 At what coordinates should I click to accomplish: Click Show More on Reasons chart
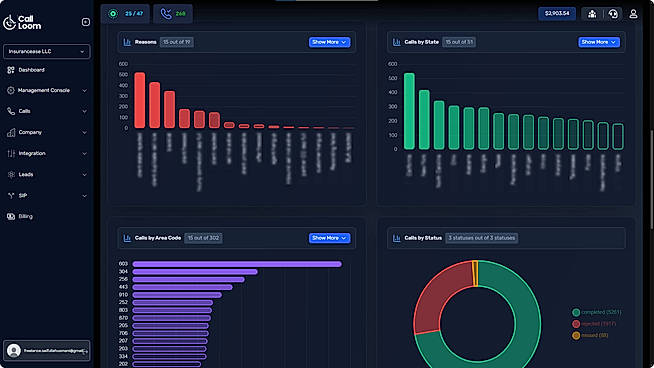329,42
